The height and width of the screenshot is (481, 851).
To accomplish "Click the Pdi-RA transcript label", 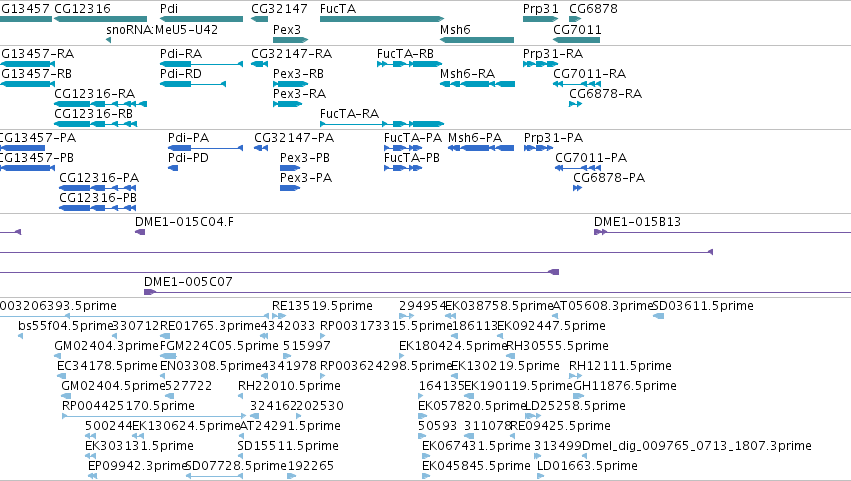I will (x=181, y=54).
